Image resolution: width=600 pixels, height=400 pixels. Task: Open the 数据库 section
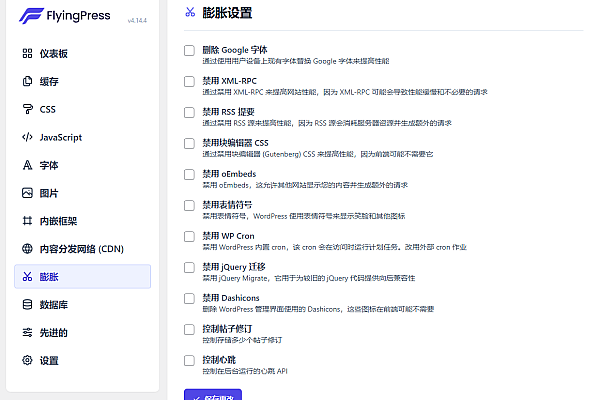[x=83, y=305]
